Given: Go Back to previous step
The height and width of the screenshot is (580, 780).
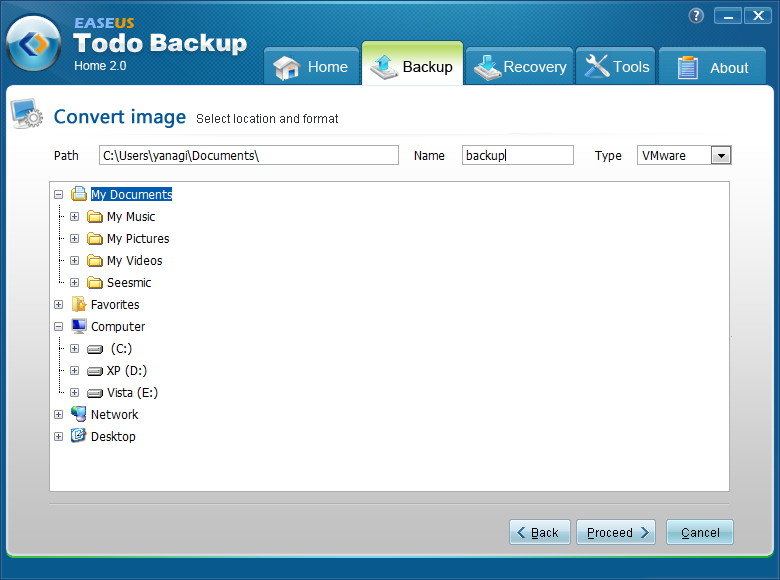Looking at the screenshot, I should (x=540, y=532).
